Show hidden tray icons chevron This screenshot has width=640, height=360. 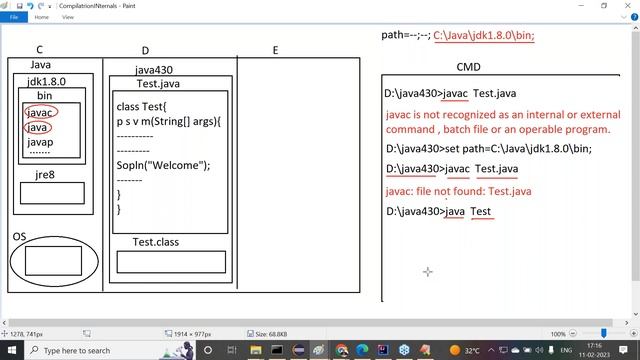491,350
